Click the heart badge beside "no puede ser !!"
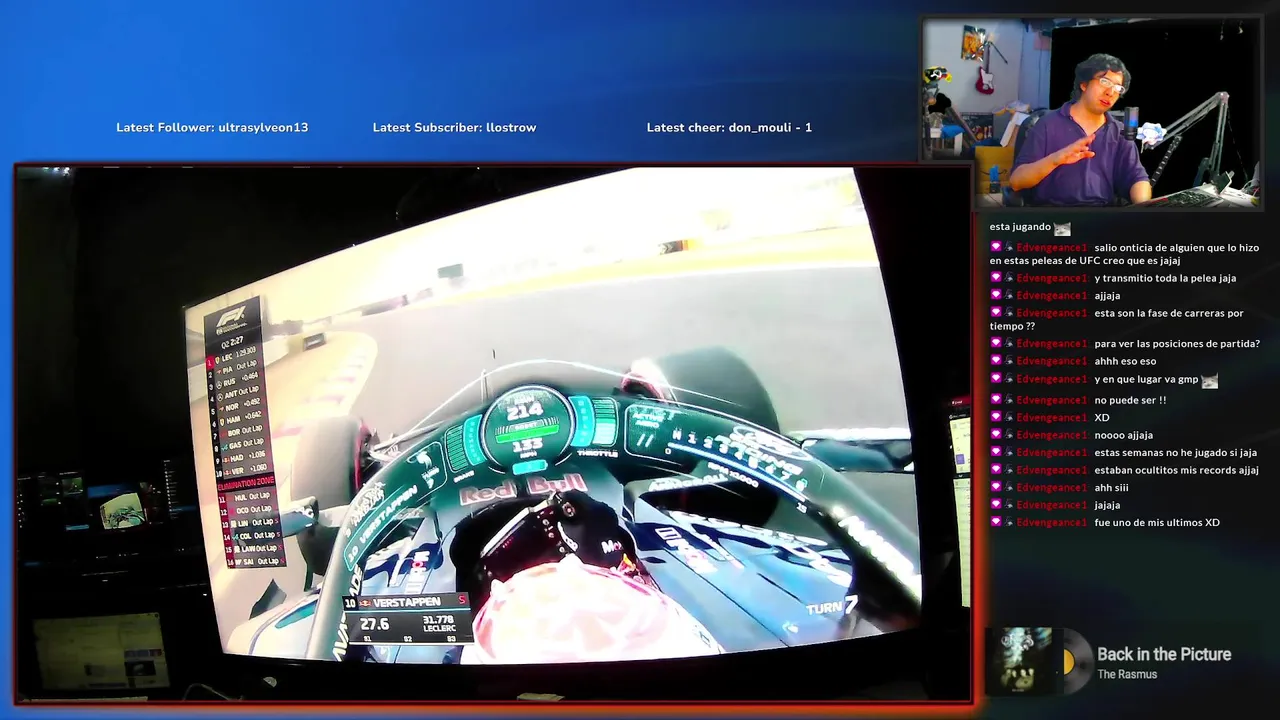The height and width of the screenshot is (720, 1280). [x=996, y=400]
